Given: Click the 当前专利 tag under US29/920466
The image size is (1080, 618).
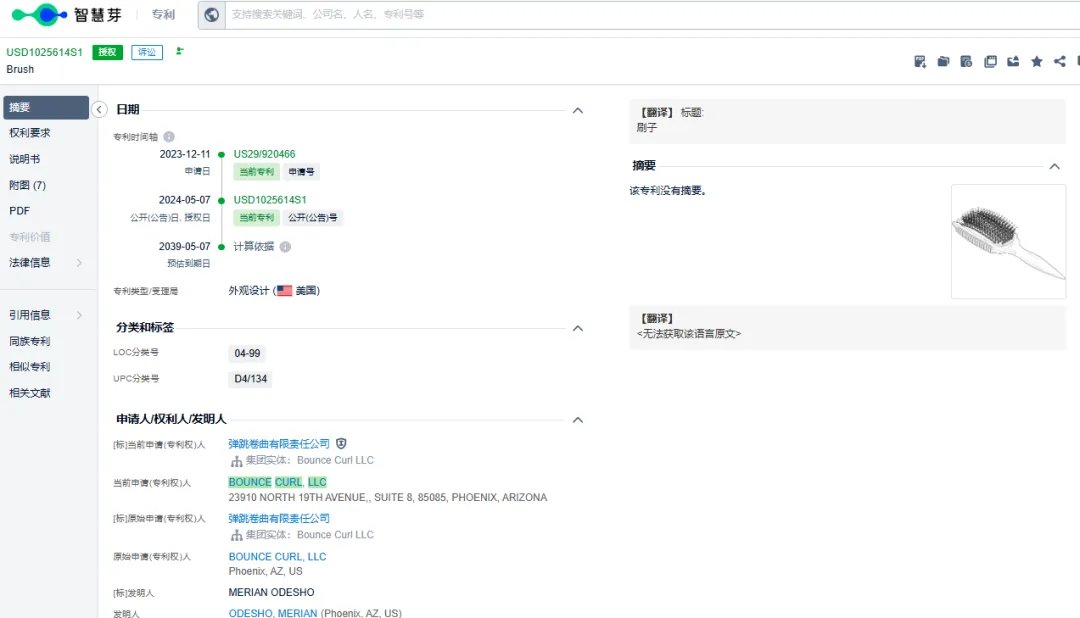Looking at the screenshot, I should tap(256, 172).
